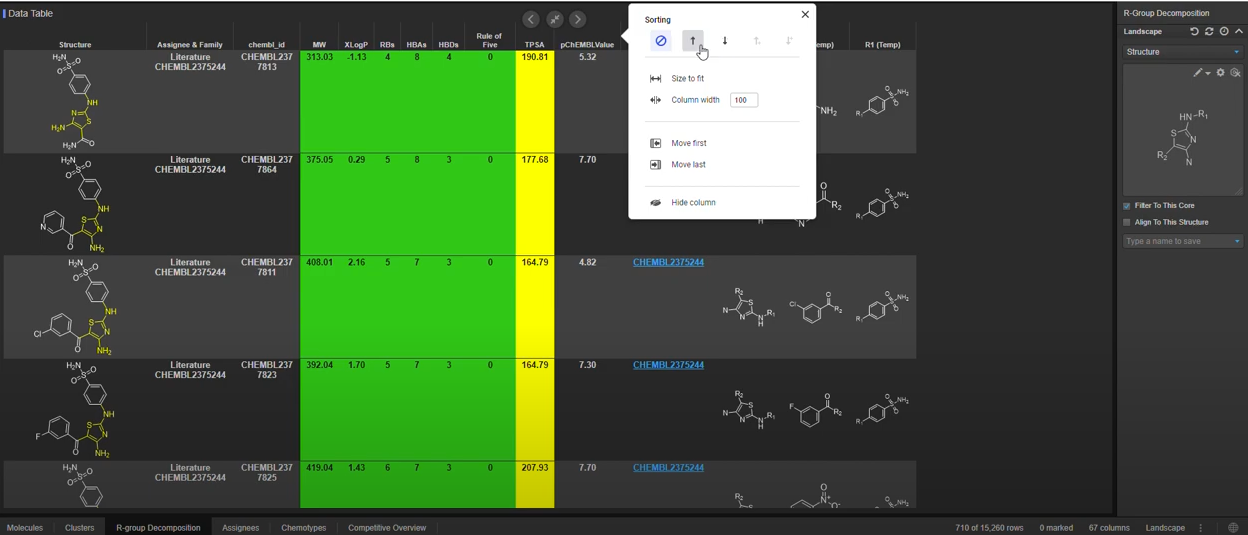Uncheck Filter To This Core
1248x535 pixels.
coord(1127,206)
